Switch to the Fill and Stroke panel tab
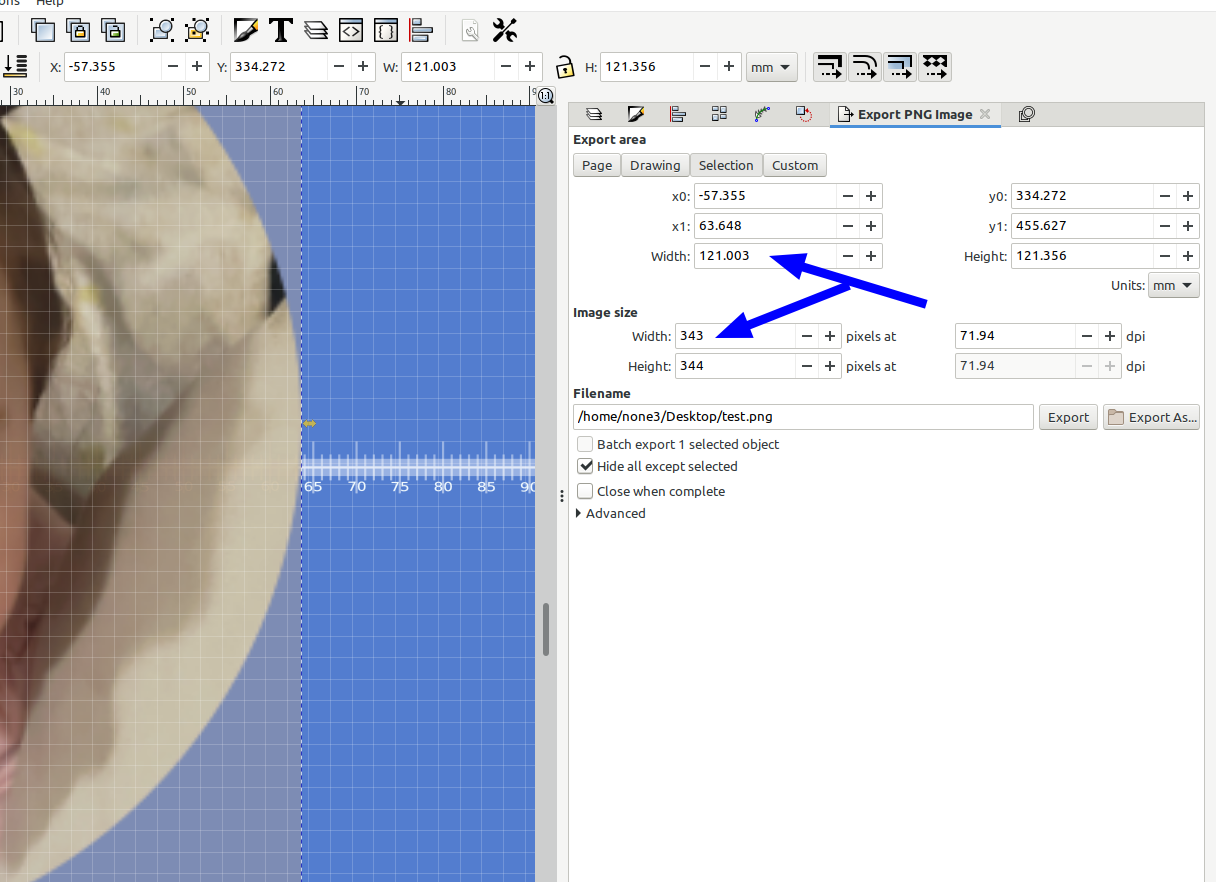 (x=635, y=114)
